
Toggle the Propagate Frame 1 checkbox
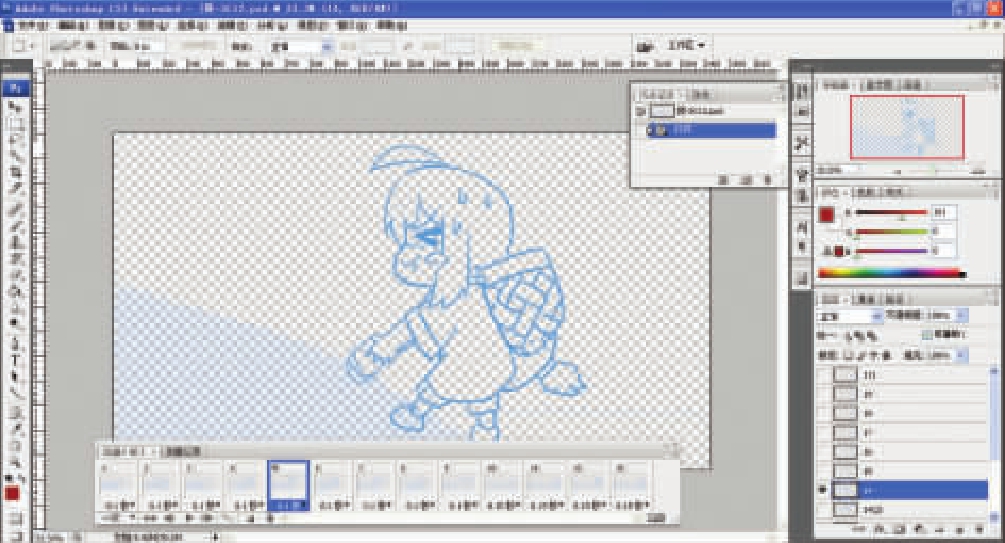[926, 335]
